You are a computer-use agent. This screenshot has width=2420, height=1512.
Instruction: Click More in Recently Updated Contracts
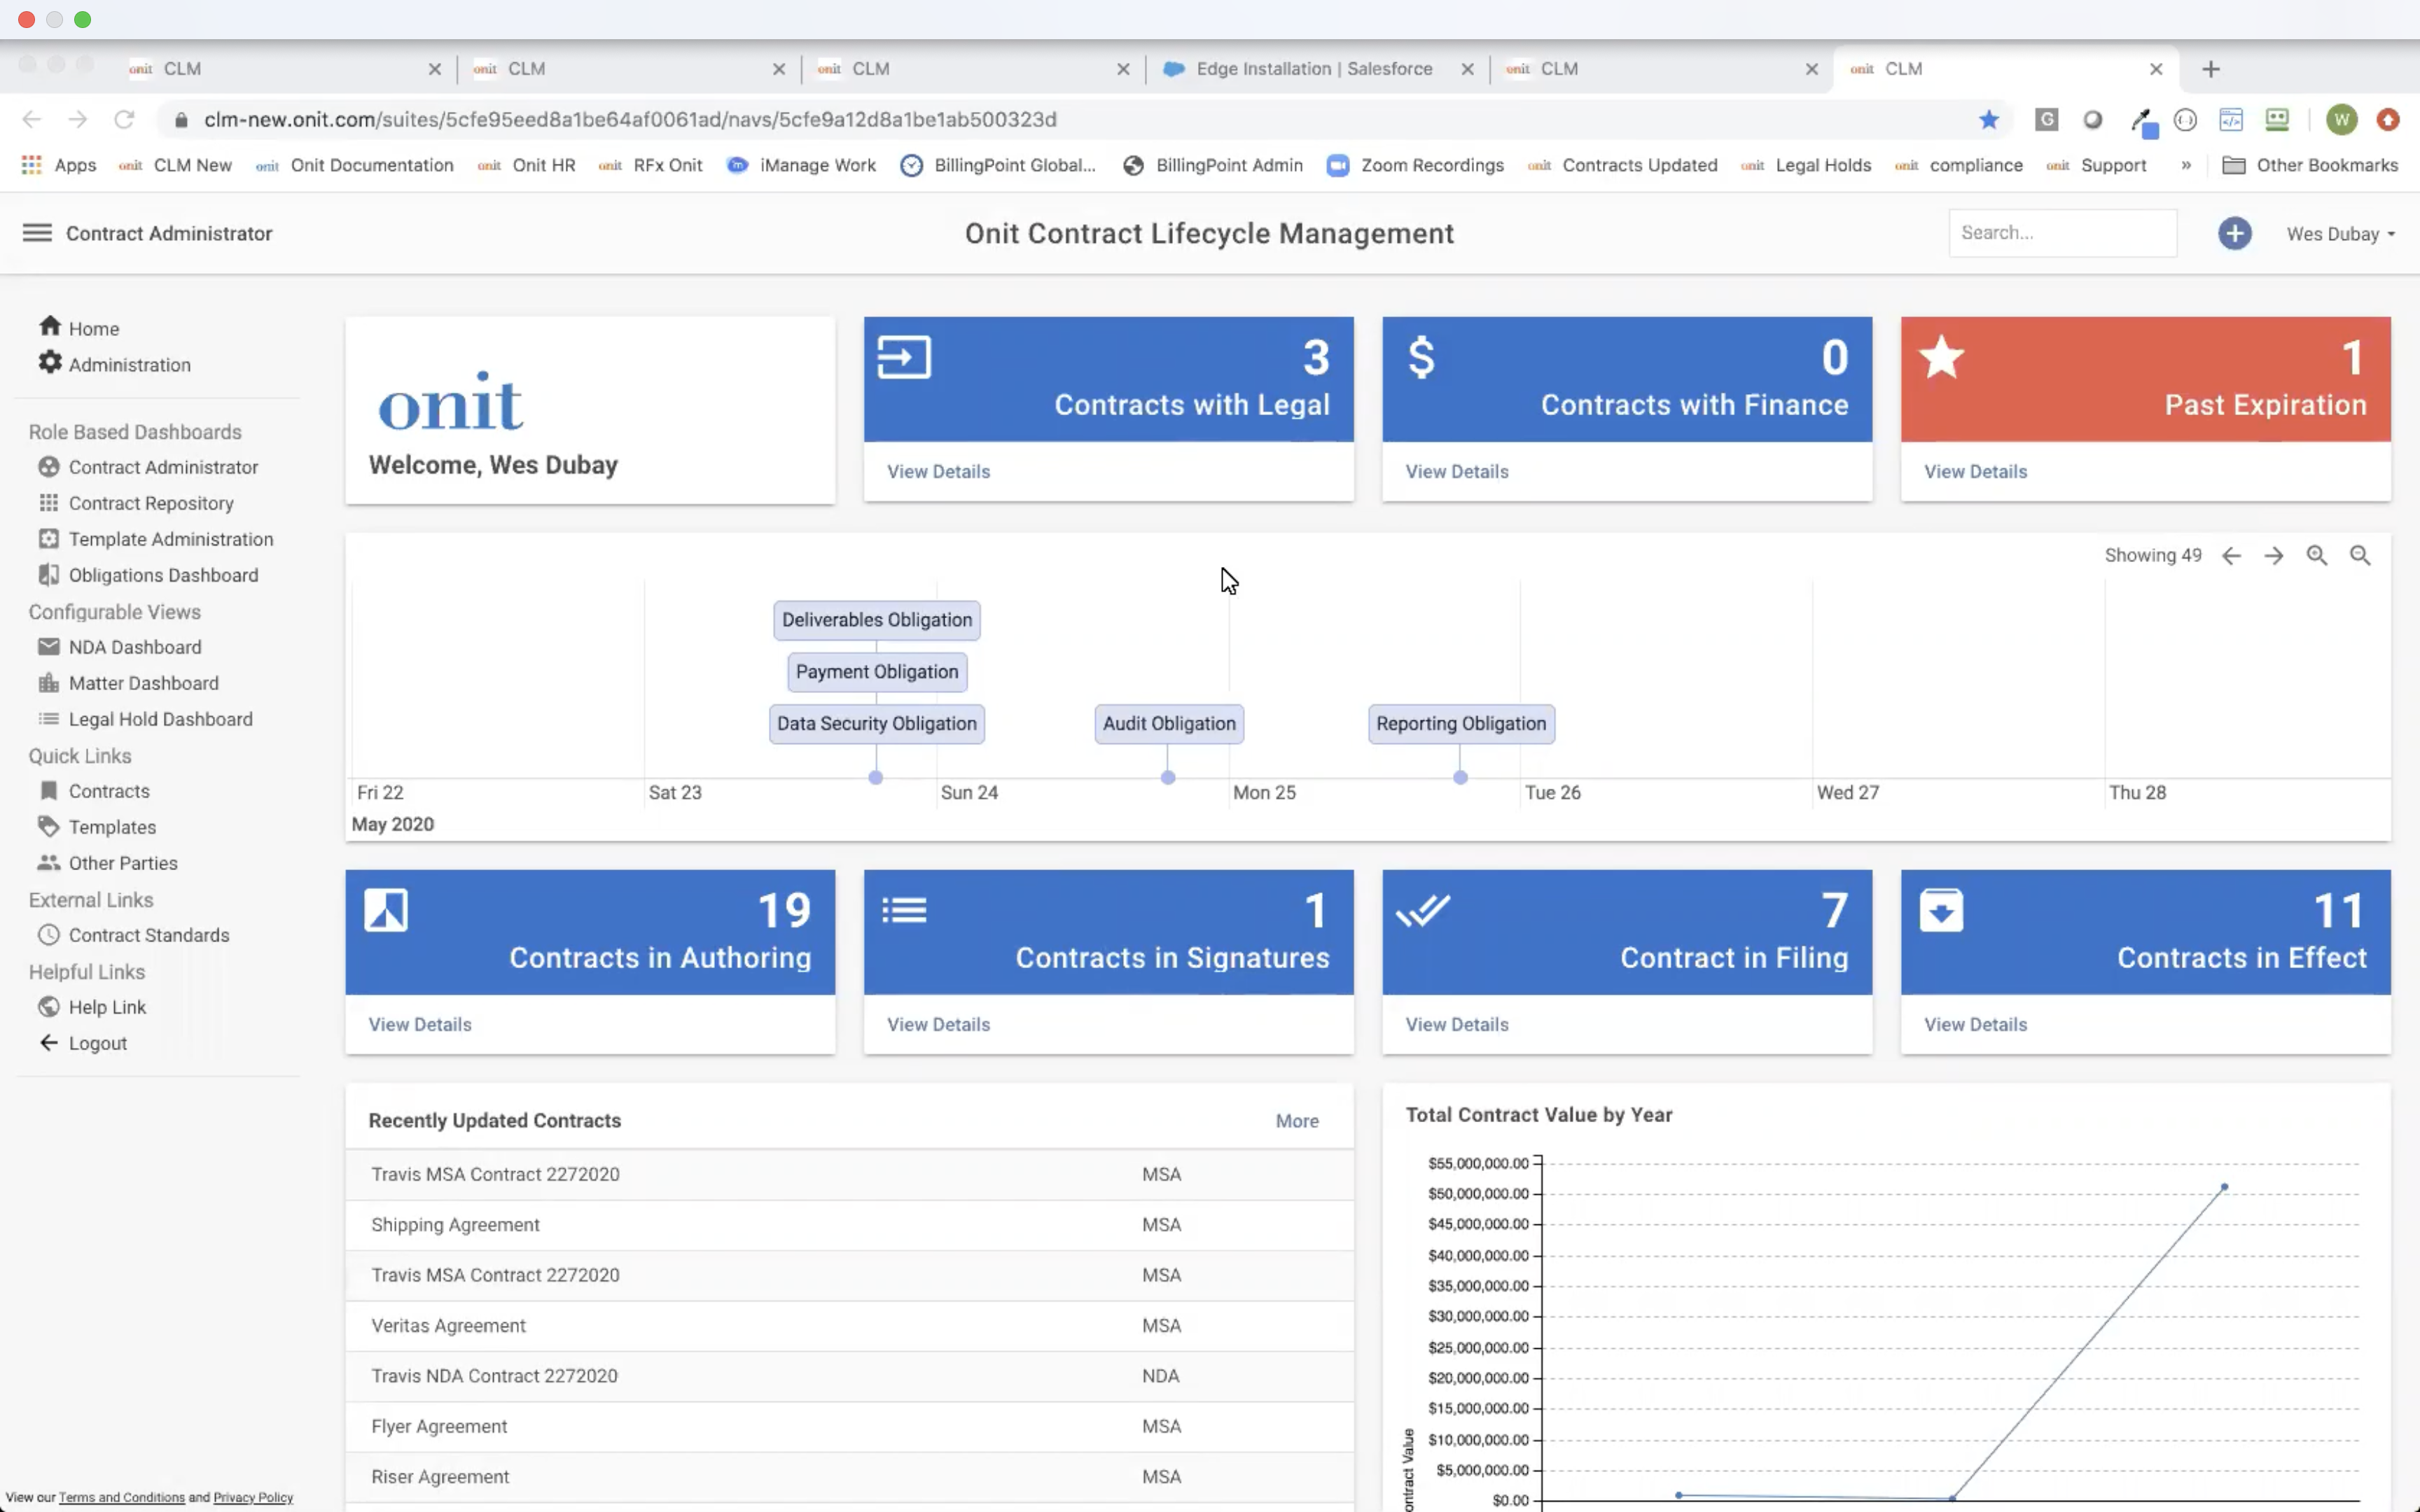coord(1296,1121)
